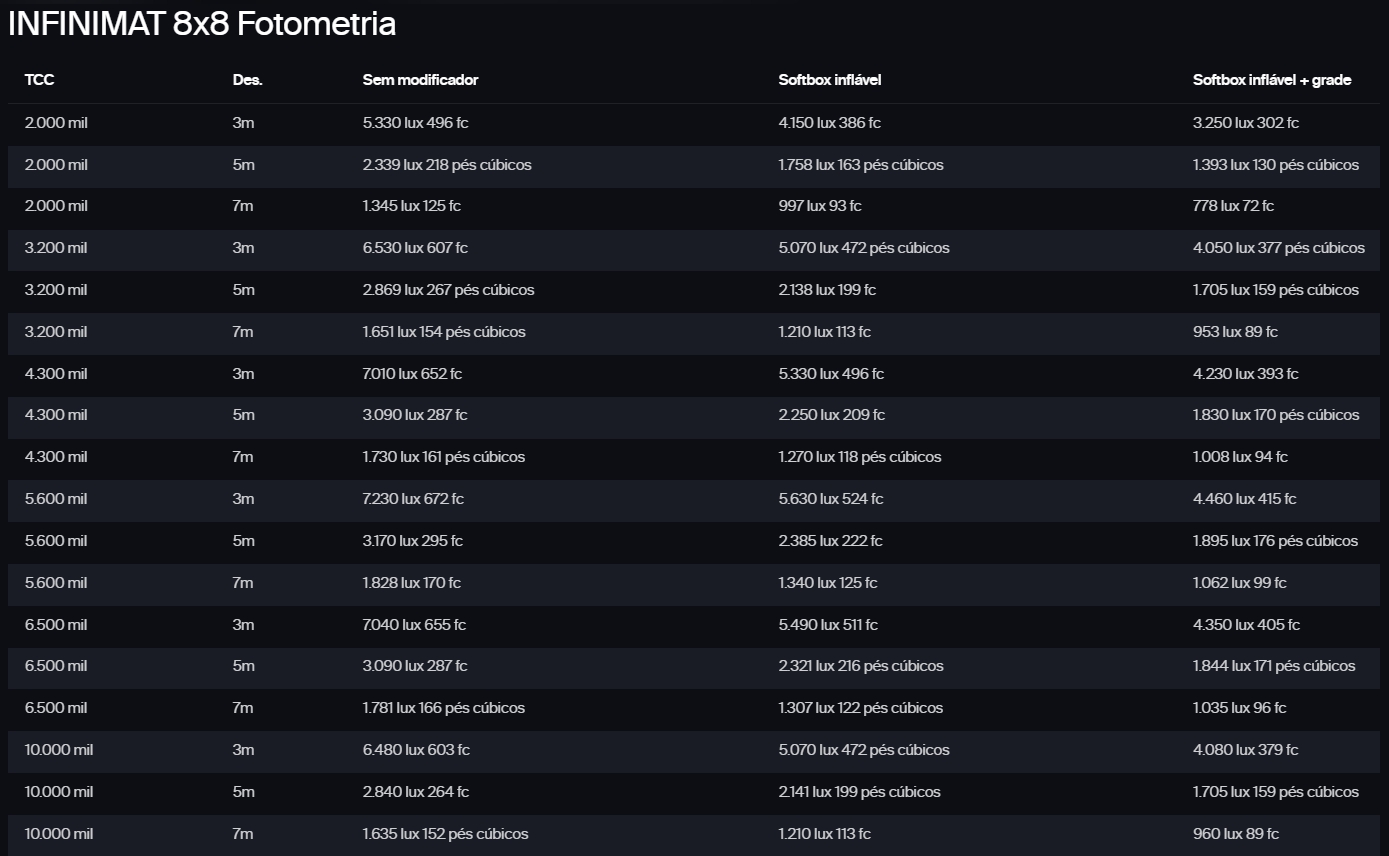The height and width of the screenshot is (856, 1389).
Task: Select the 3.250 lux 302 fc value
Action: [x=1245, y=123]
